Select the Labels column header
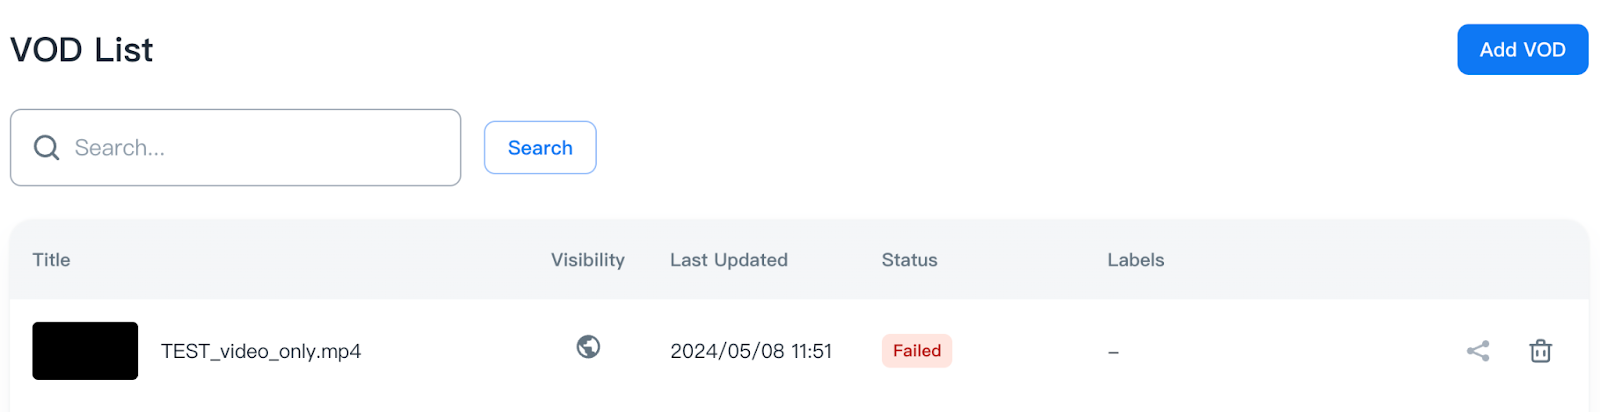The width and height of the screenshot is (1600, 412). click(x=1135, y=260)
